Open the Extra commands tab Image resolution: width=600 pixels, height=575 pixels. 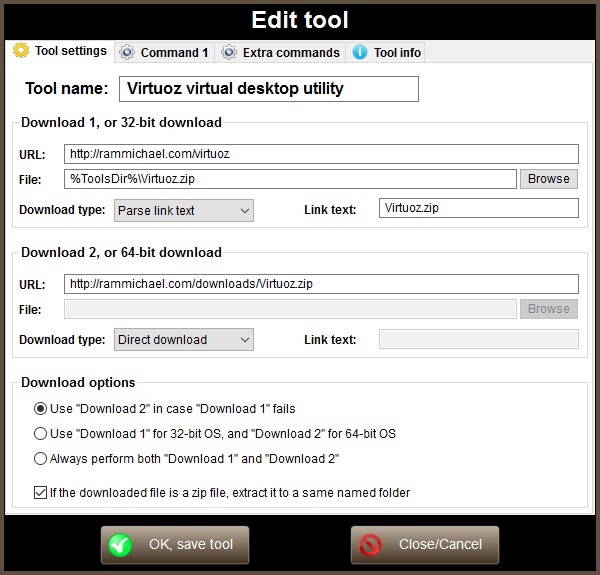[280, 52]
